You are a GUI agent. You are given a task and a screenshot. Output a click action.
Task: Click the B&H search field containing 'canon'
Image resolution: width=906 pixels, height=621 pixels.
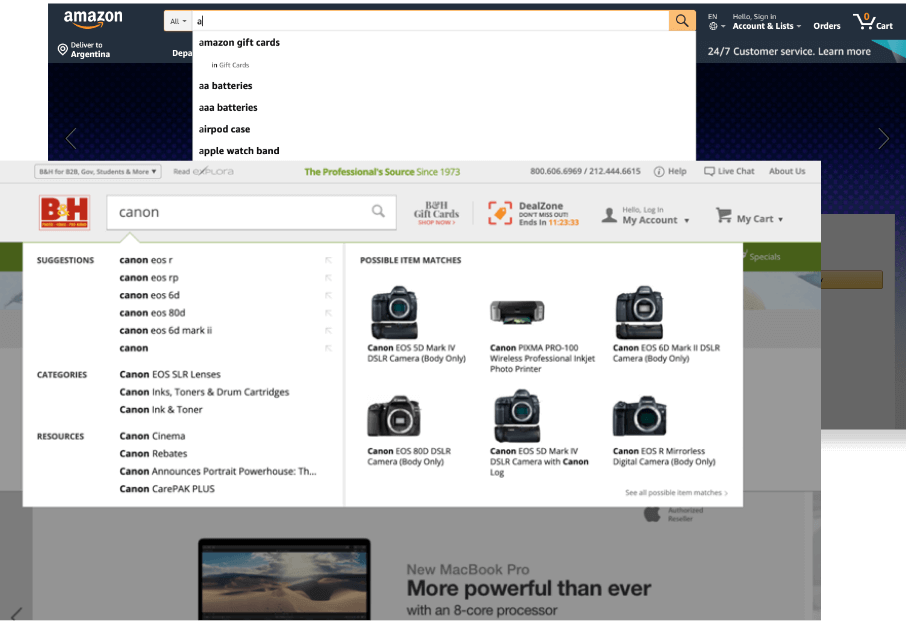pyautogui.click(x=251, y=213)
